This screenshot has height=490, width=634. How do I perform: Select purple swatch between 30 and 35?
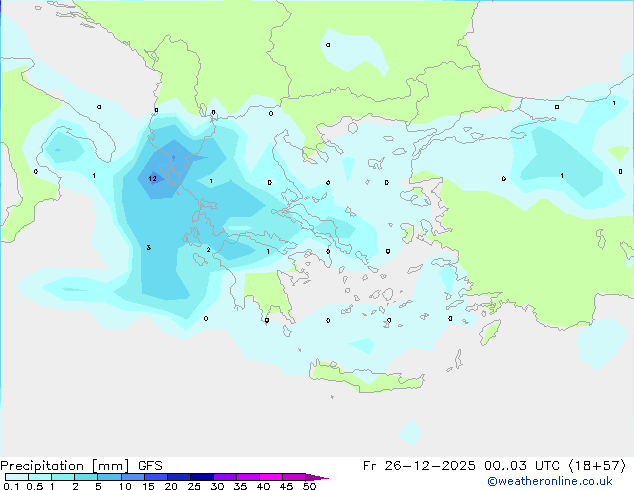(x=225, y=477)
